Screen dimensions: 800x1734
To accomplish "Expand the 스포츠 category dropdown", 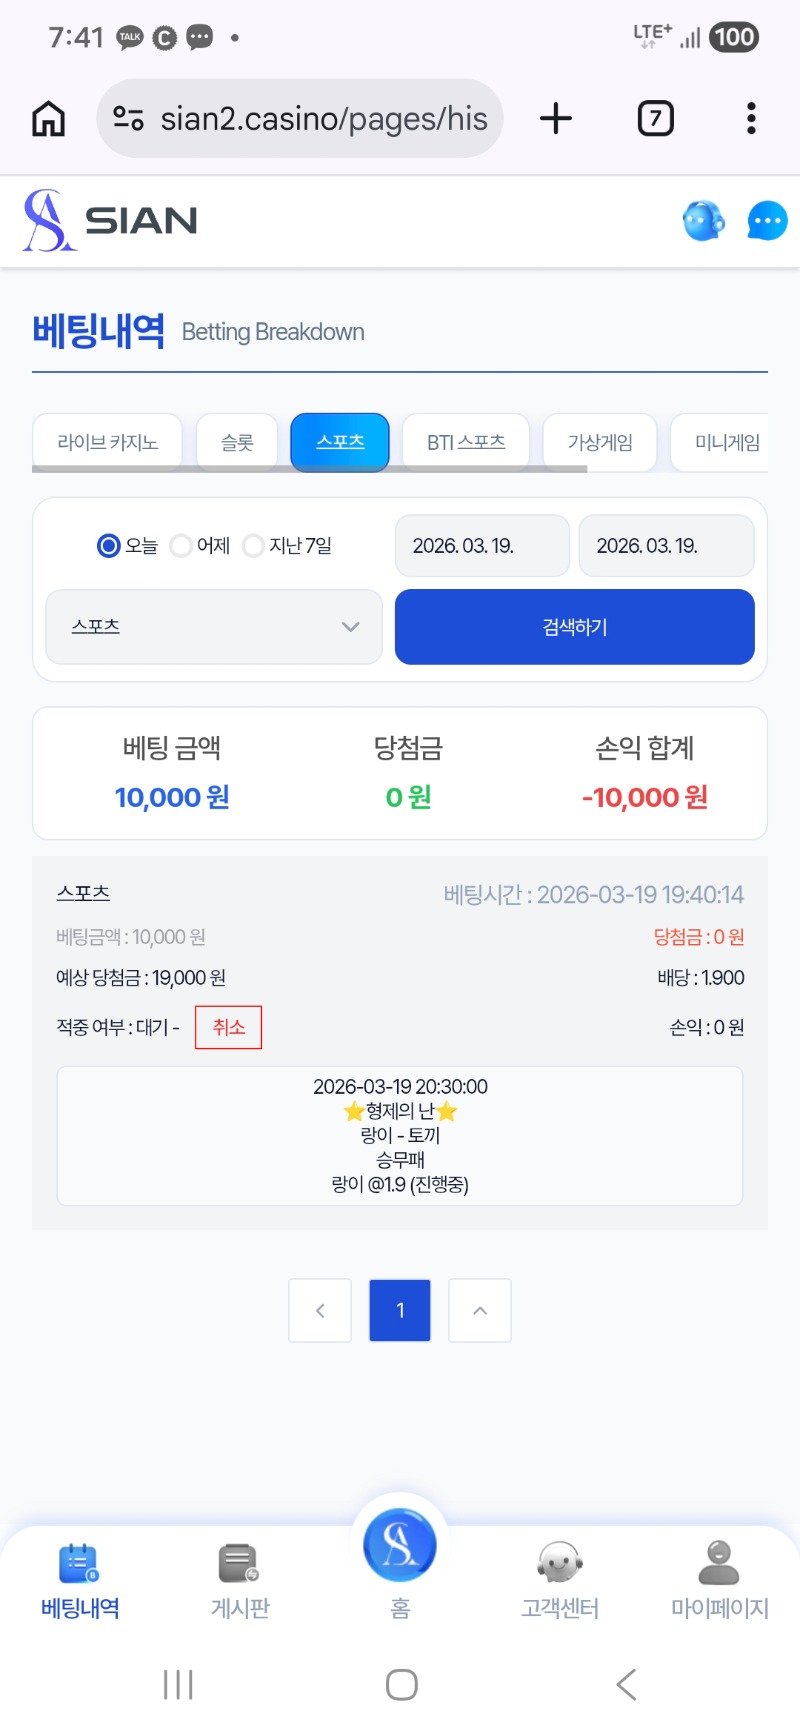I will (x=214, y=627).
